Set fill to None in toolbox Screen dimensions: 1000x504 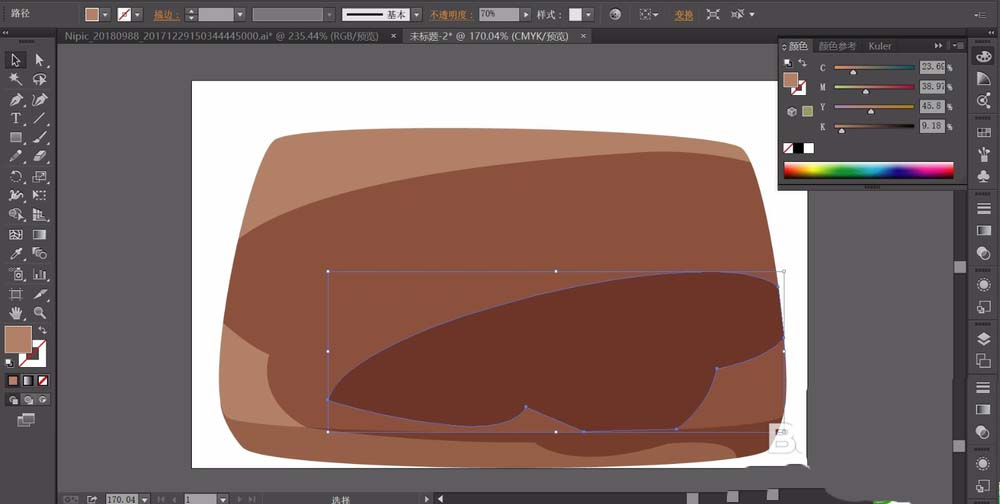[43, 381]
